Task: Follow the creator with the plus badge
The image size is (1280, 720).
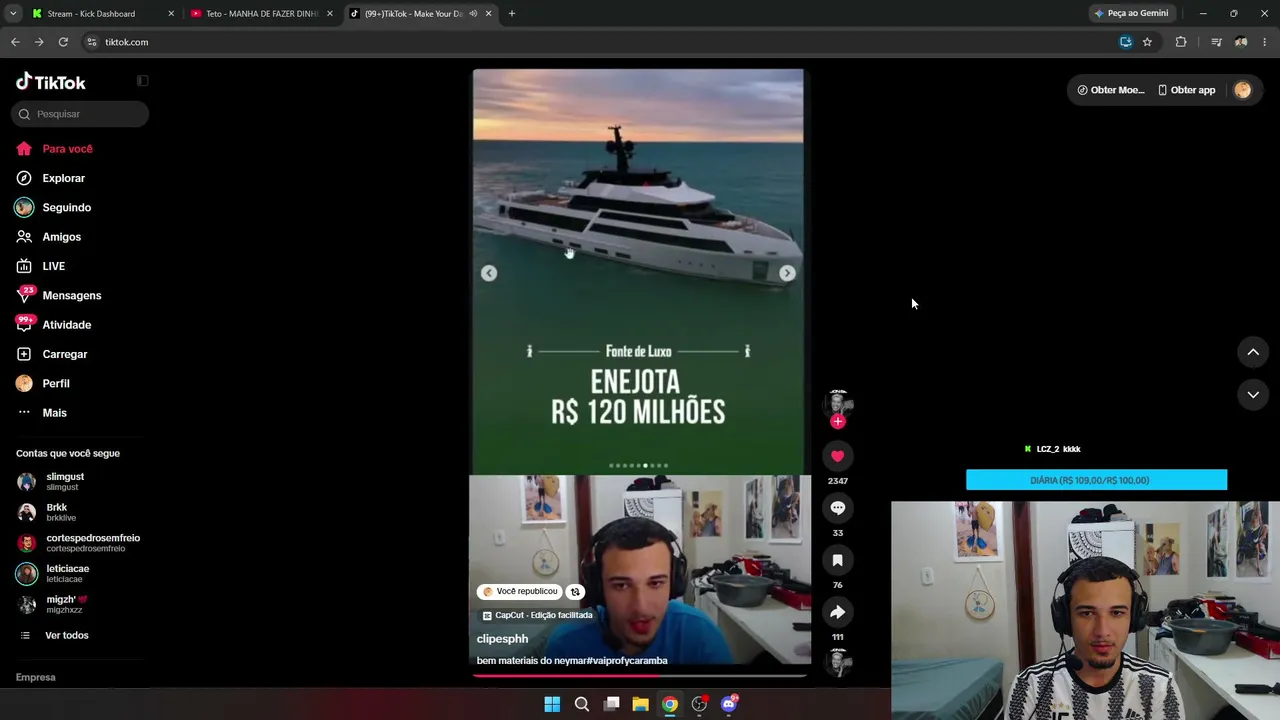Action: click(x=838, y=421)
